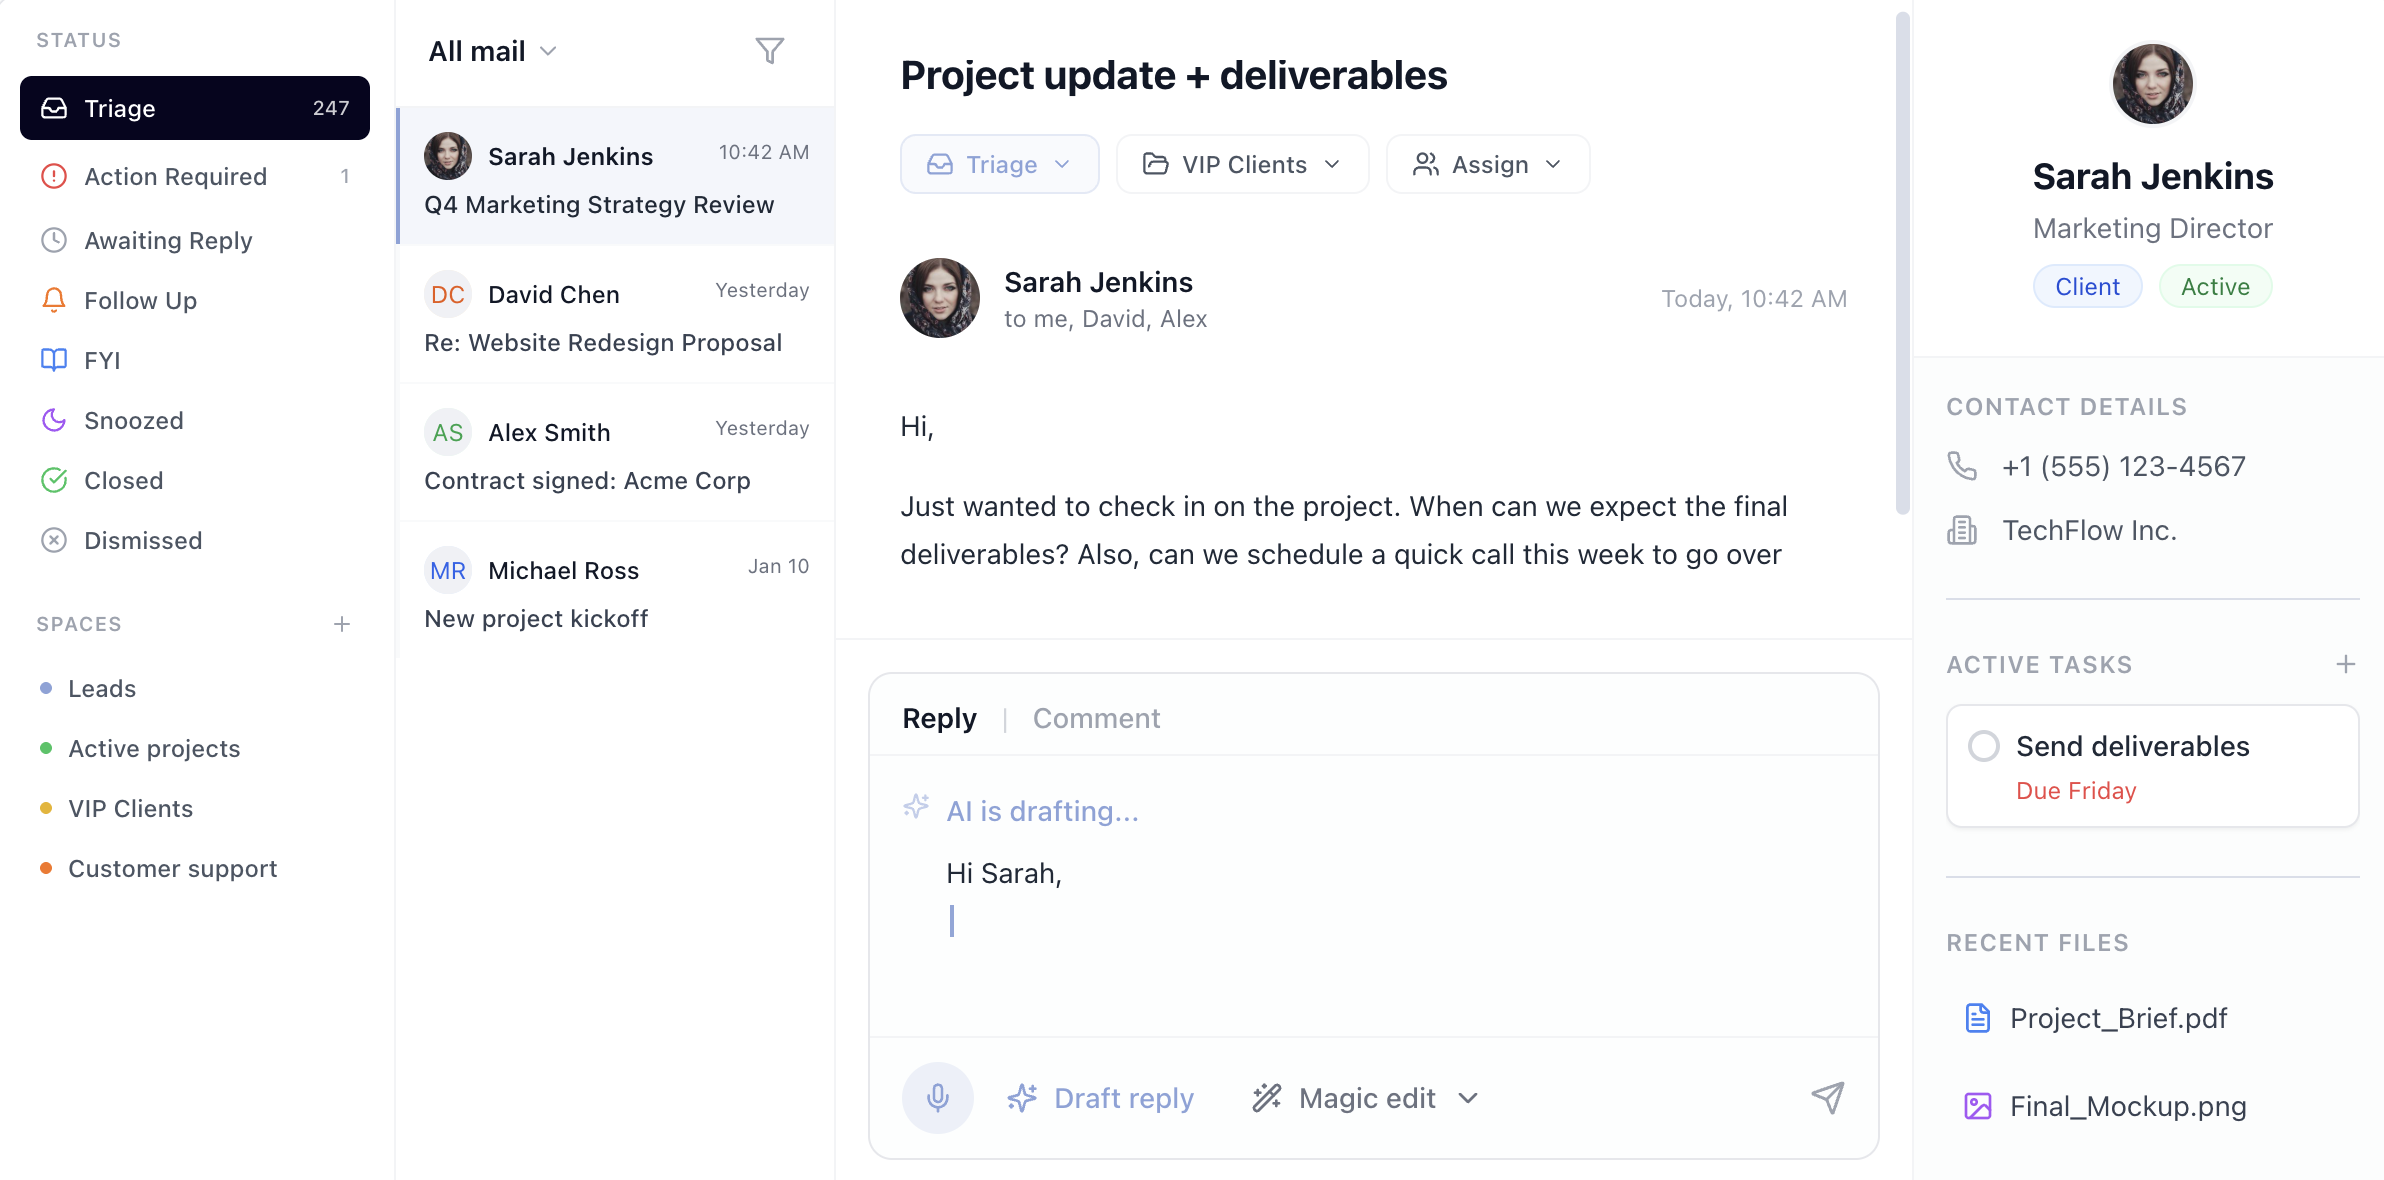Viewport: 2384px width, 1180px height.
Task: Open David Chen's Website Redesign email
Action: [x=616, y=316]
